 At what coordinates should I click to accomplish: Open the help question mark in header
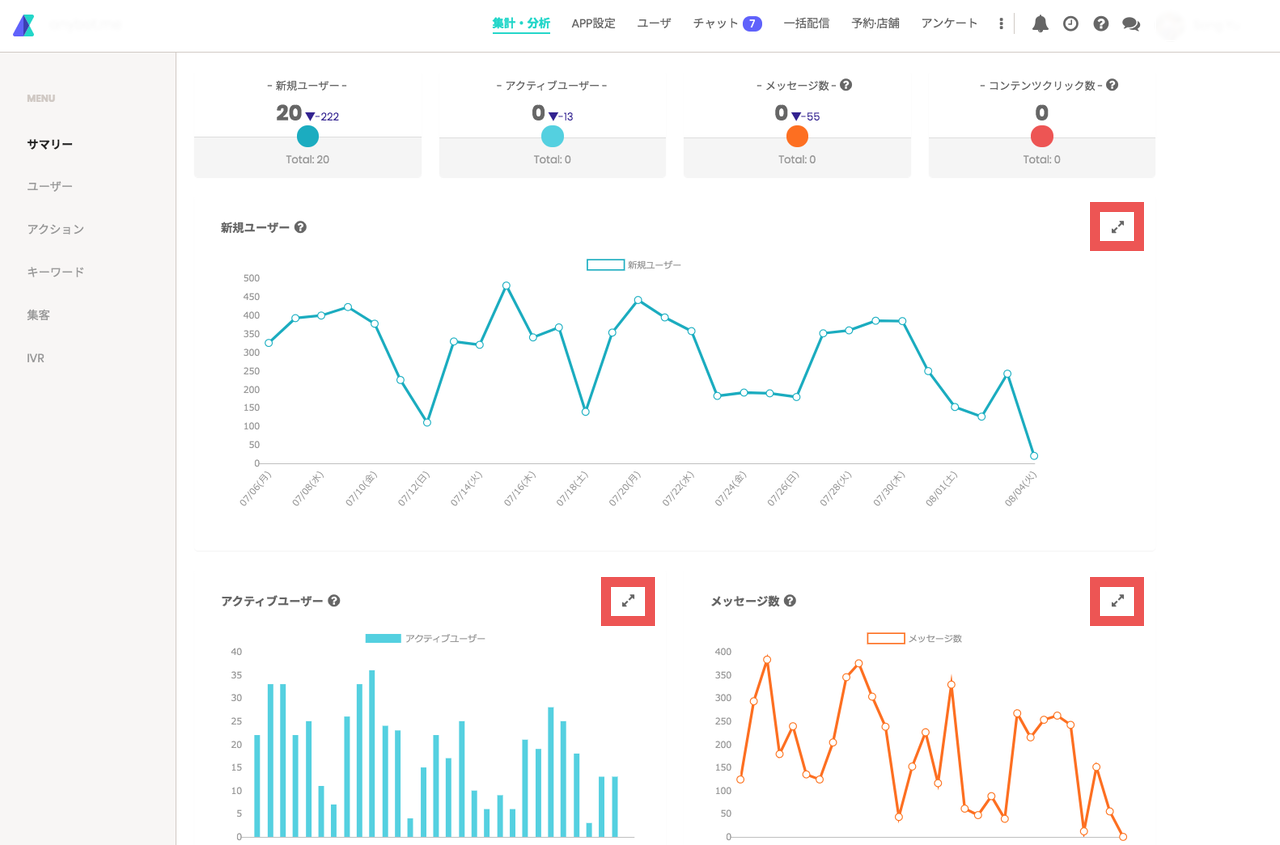pos(1101,24)
